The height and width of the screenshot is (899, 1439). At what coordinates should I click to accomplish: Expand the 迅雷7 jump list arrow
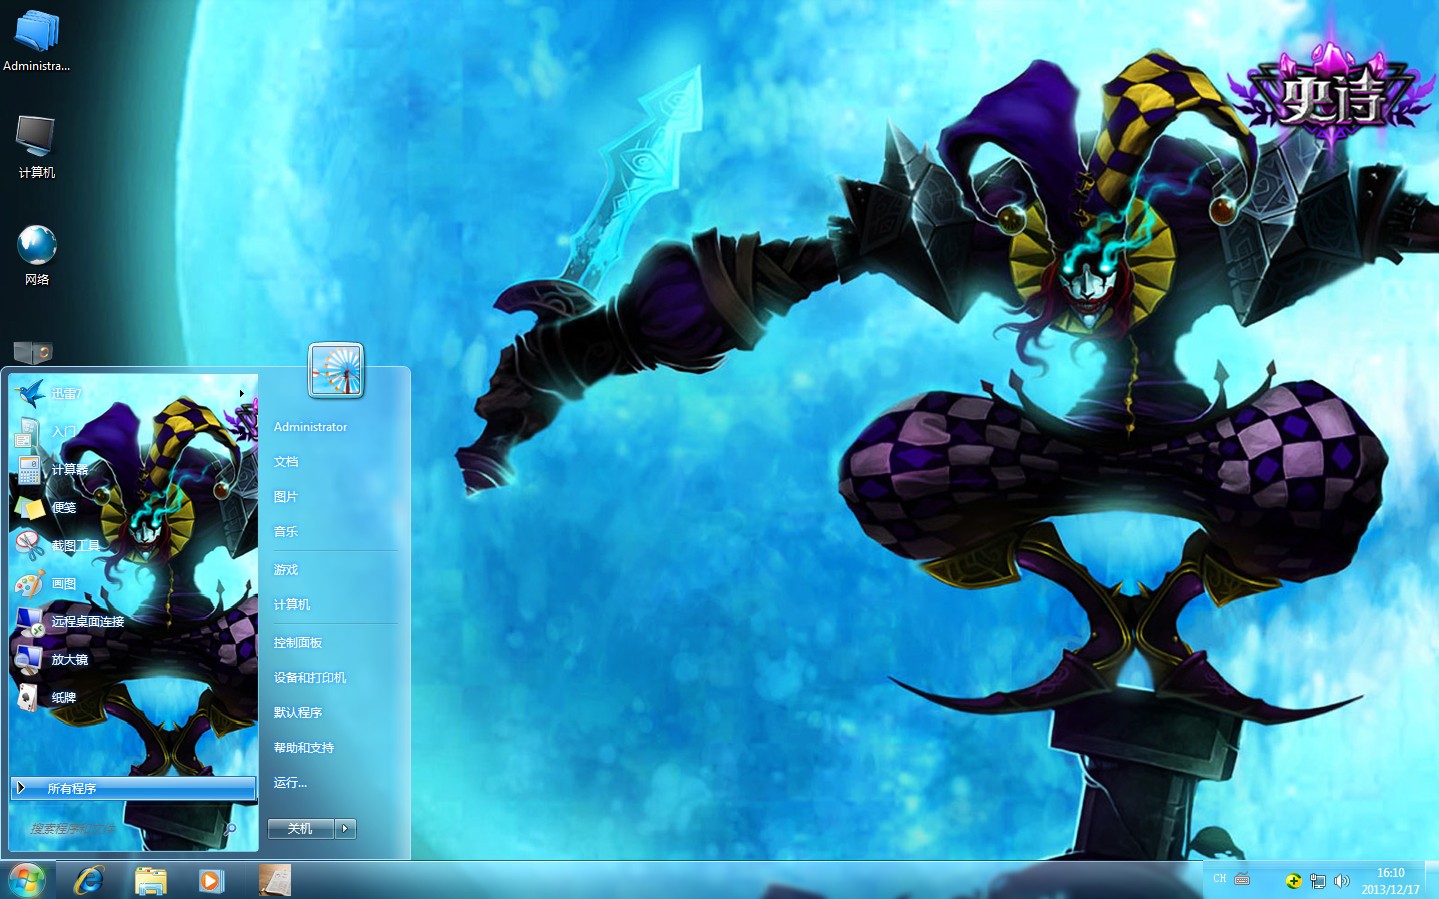pyautogui.click(x=242, y=393)
